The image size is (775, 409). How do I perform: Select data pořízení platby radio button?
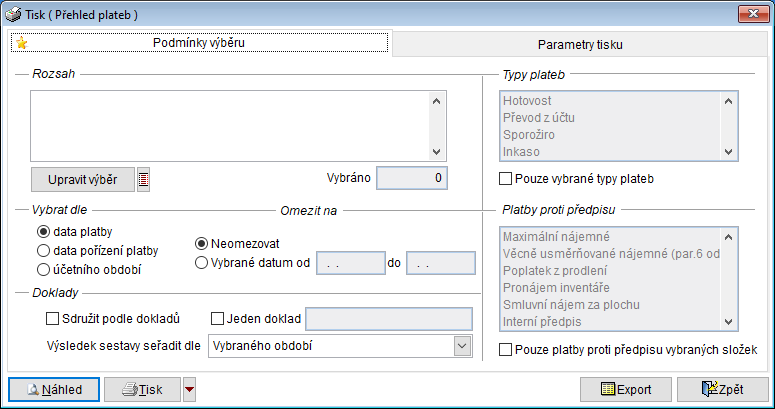pyautogui.click(x=43, y=250)
